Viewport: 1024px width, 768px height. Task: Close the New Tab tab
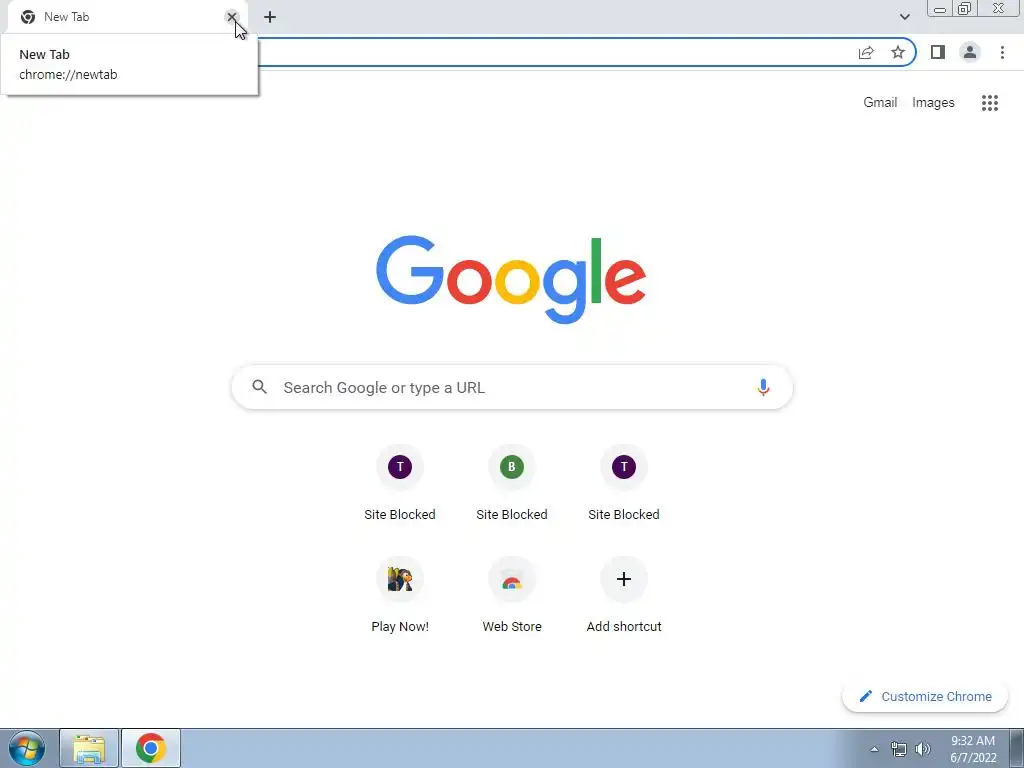click(x=232, y=17)
